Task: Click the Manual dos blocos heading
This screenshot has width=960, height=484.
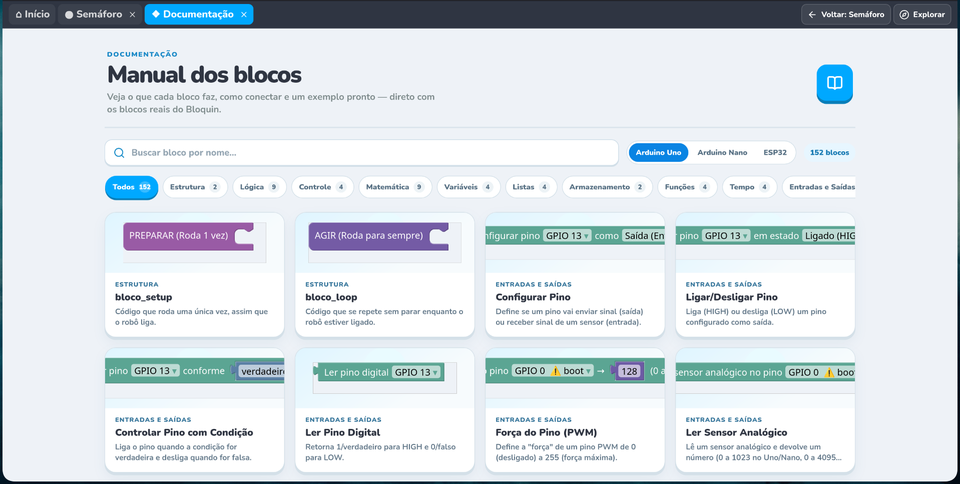Action: tap(204, 75)
